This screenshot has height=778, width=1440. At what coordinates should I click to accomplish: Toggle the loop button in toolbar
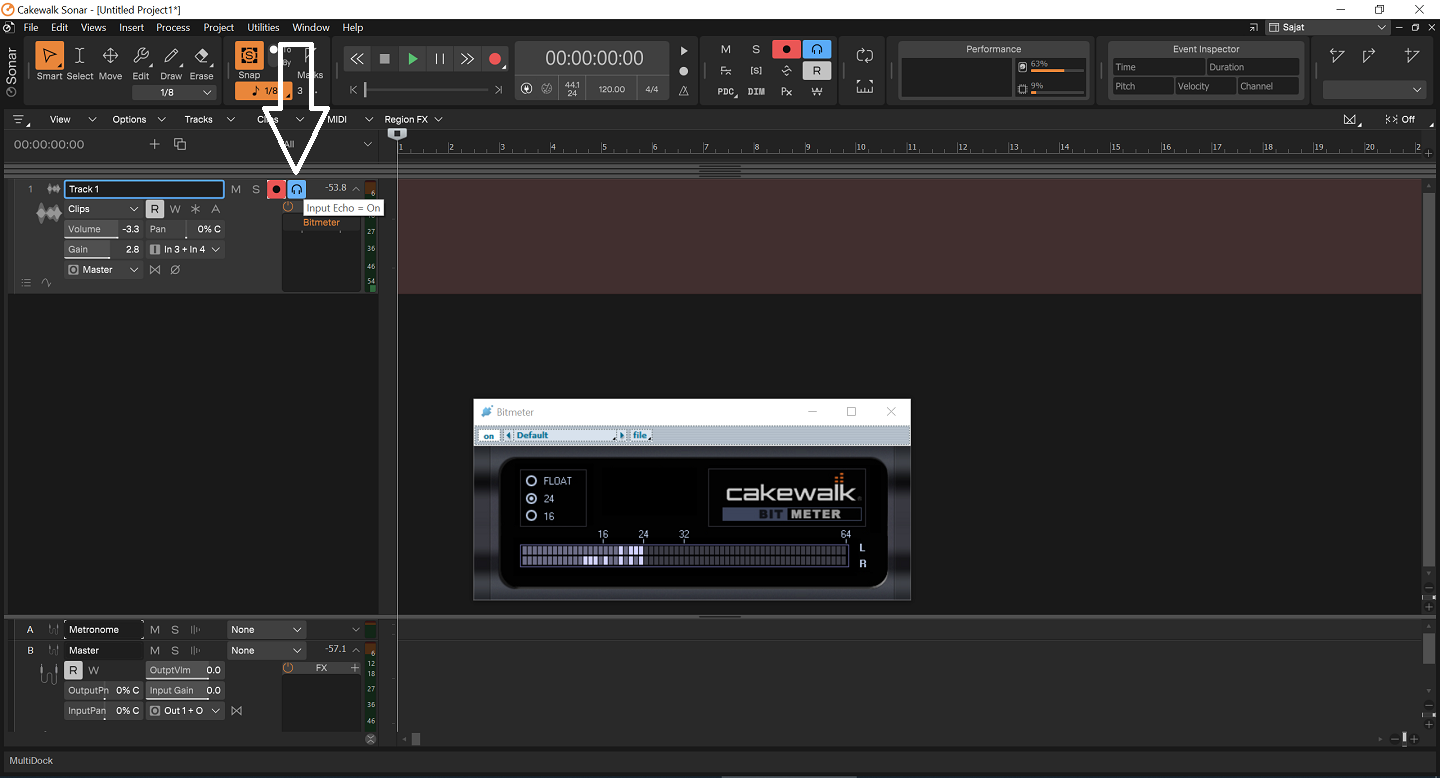[864, 56]
